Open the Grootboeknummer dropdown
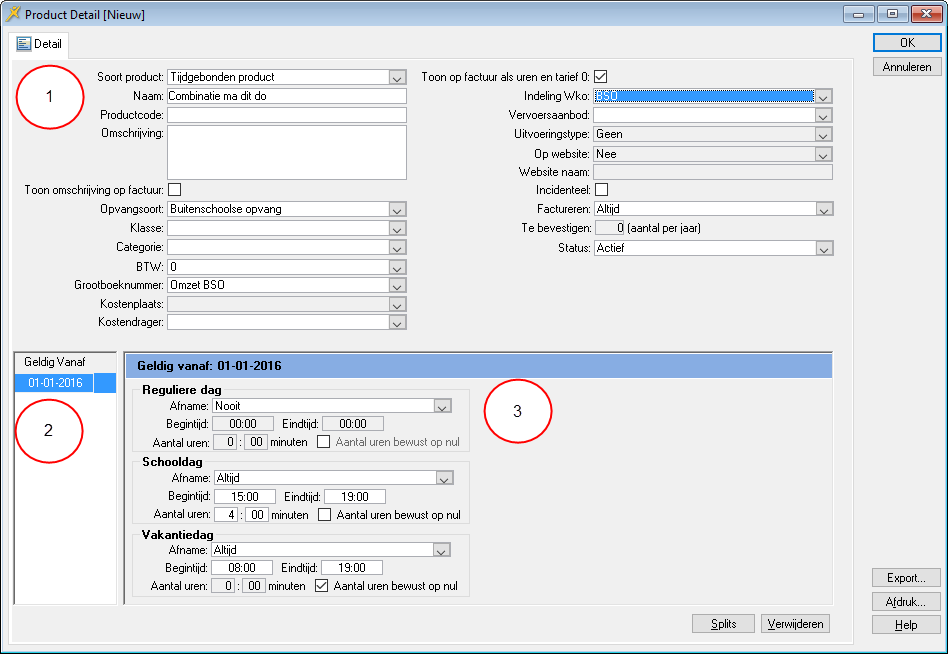 click(x=397, y=285)
